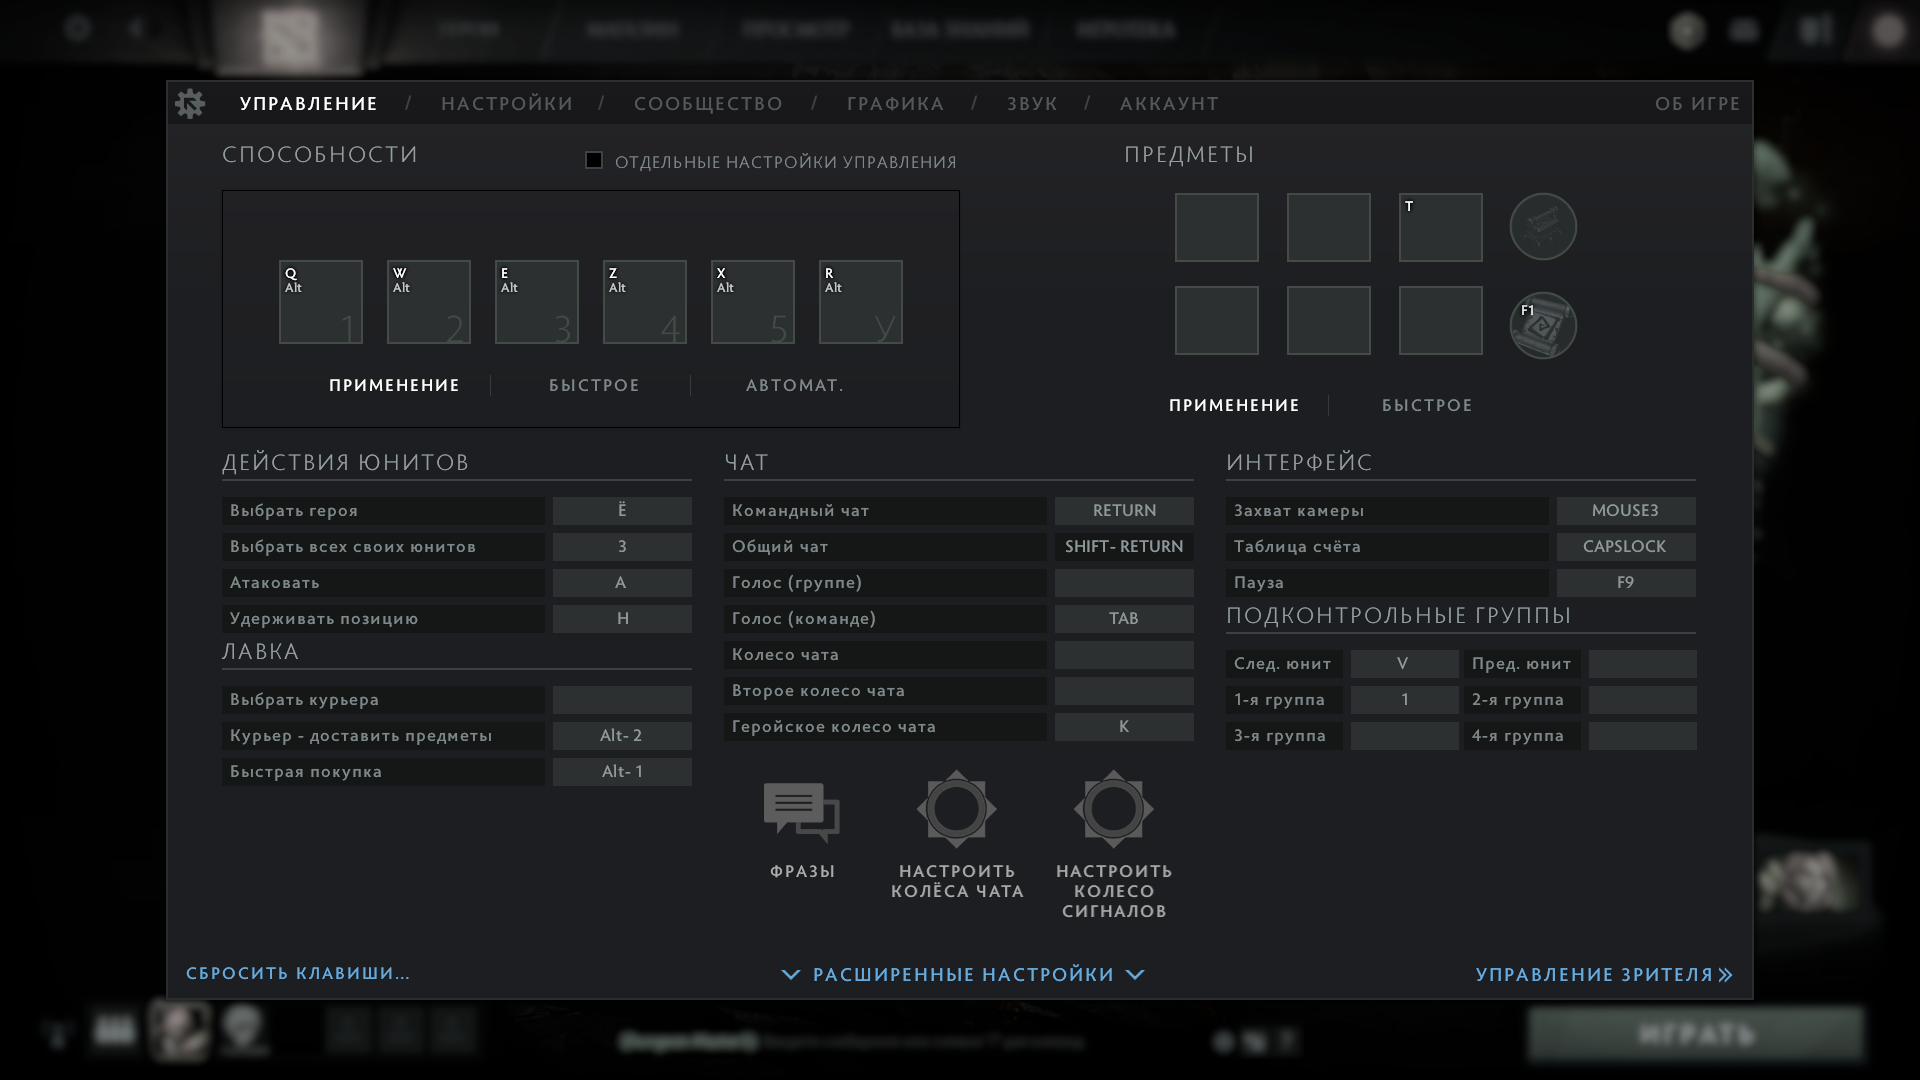Set key for 2-я группа
This screenshot has width=1920, height=1080.
[1642, 700]
